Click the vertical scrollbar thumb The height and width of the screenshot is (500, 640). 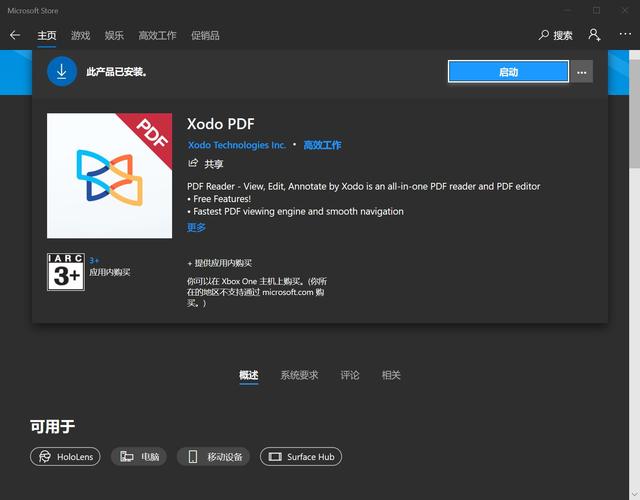[634, 113]
